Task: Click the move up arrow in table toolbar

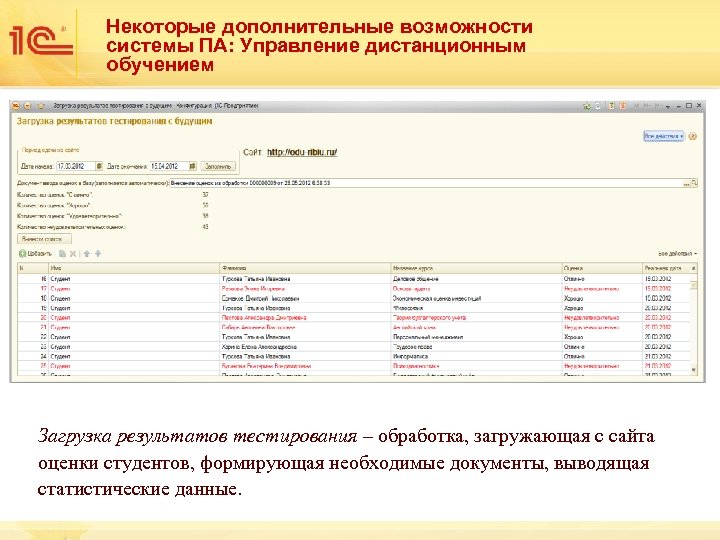Action: (x=87, y=253)
